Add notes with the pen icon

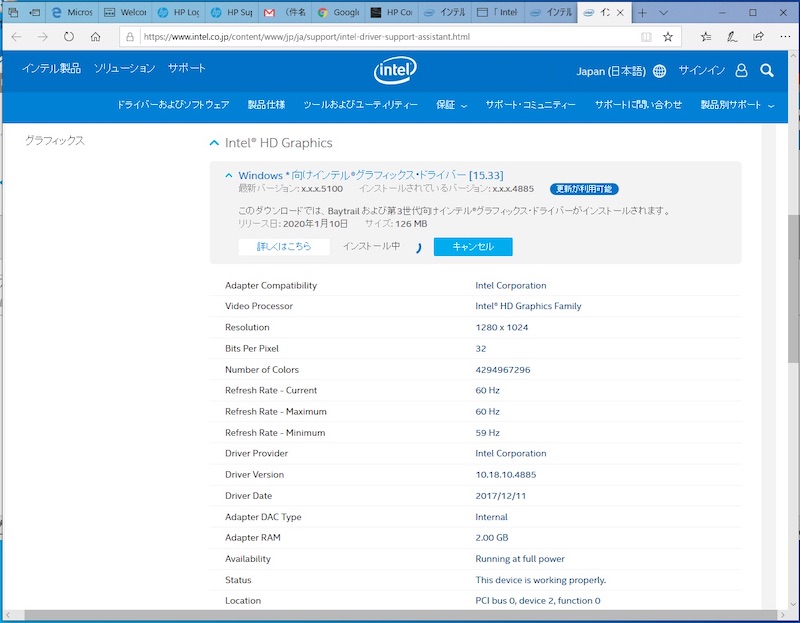pos(732,37)
